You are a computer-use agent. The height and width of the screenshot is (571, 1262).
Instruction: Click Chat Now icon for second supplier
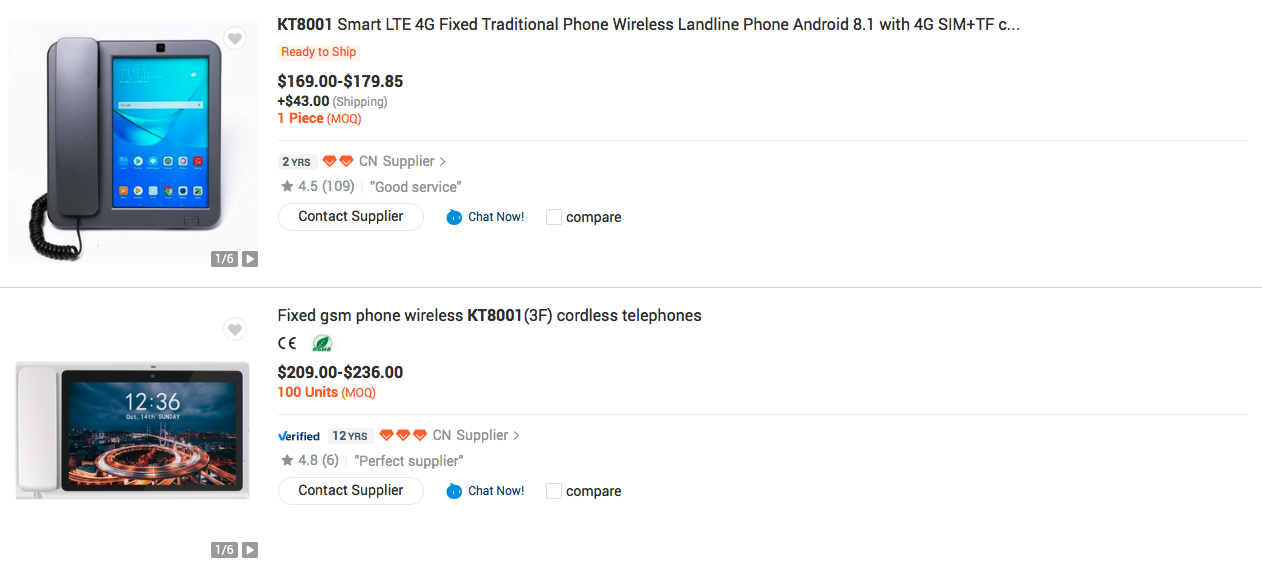454,491
